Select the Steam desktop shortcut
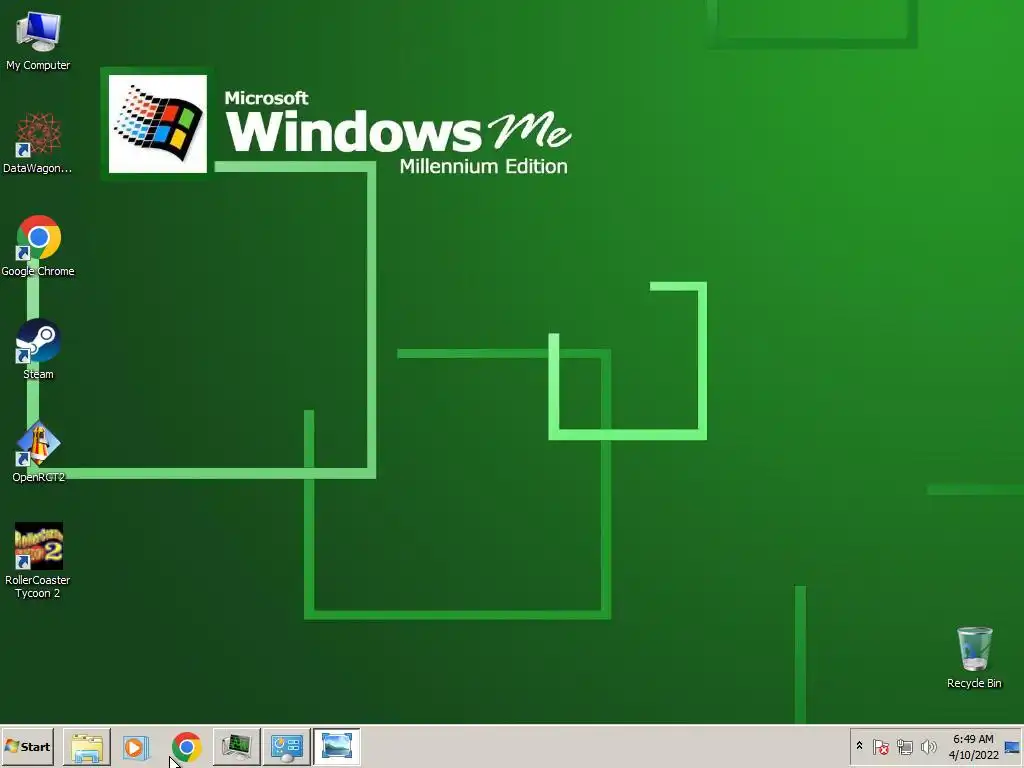This screenshot has height=768, width=1024. (x=38, y=349)
